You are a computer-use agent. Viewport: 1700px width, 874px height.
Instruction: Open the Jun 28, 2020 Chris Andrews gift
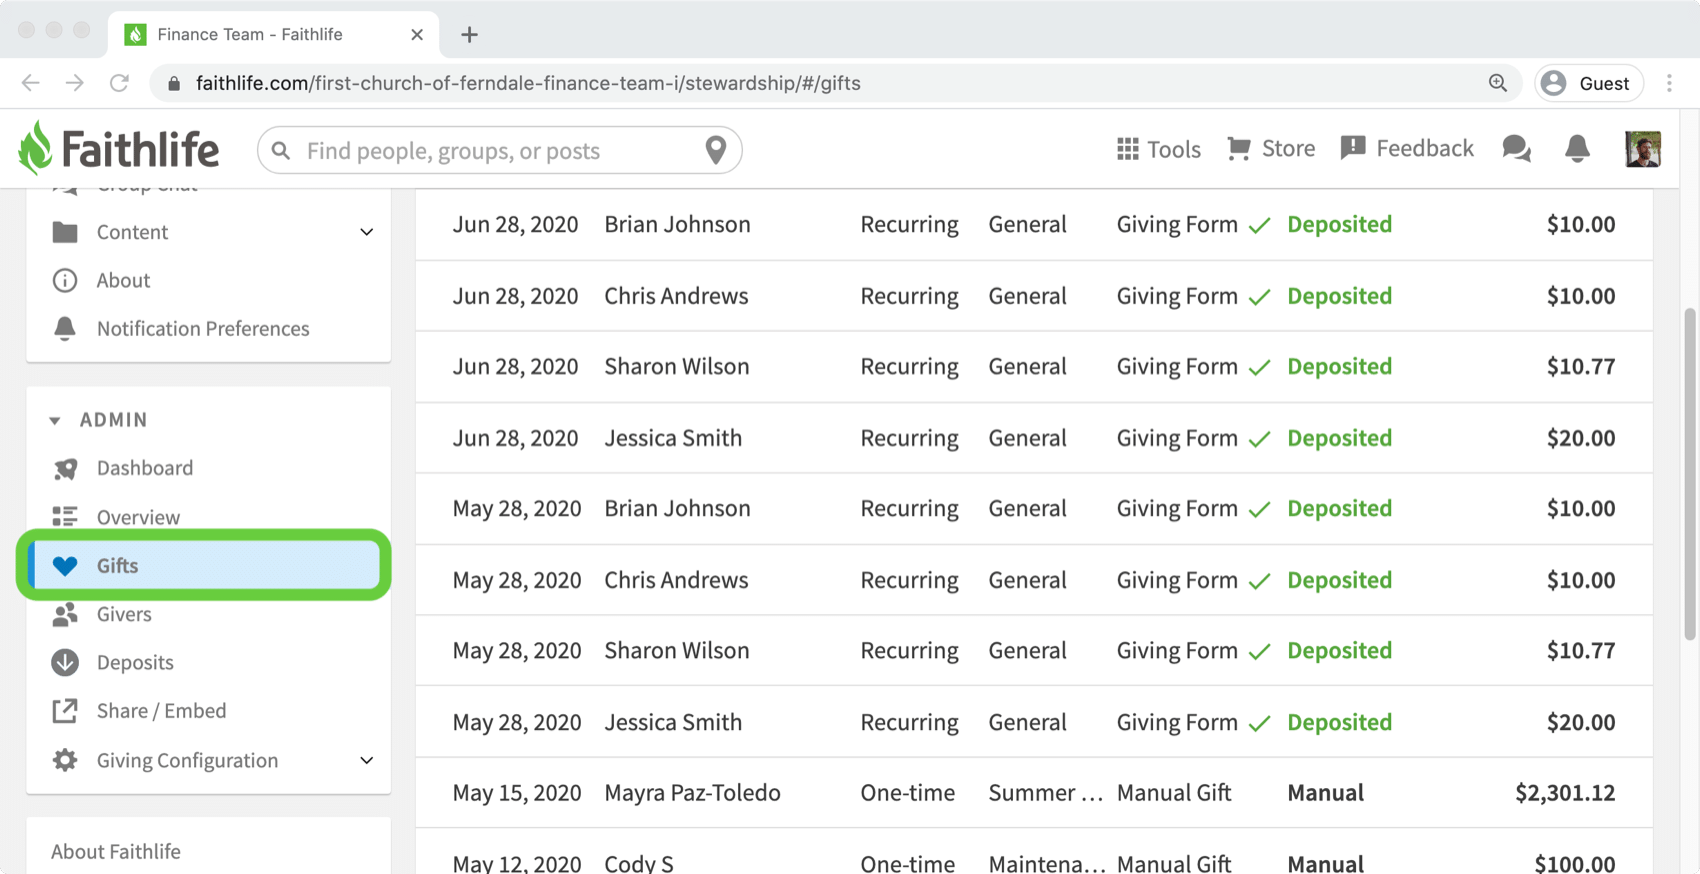tap(1034, 296)
